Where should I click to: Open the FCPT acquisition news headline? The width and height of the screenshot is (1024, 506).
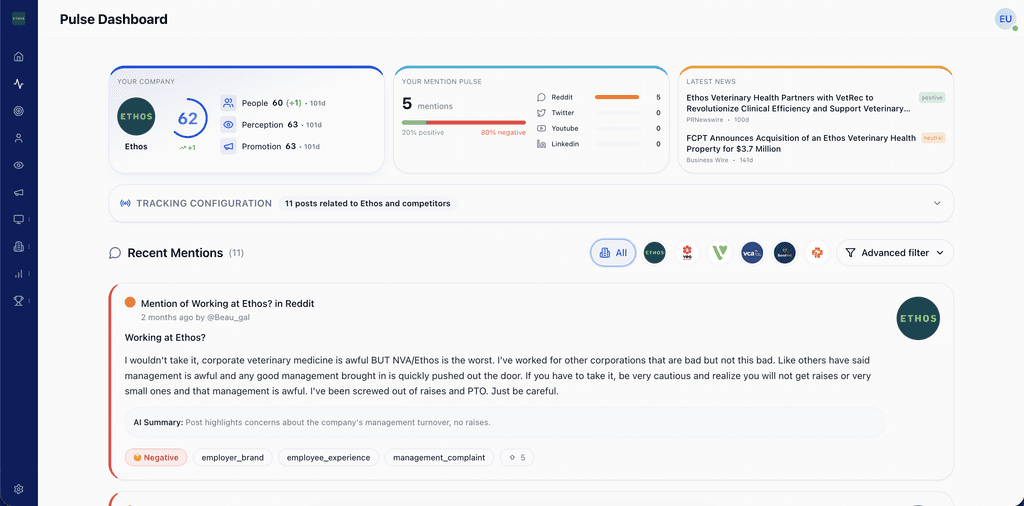click(801, 144)
